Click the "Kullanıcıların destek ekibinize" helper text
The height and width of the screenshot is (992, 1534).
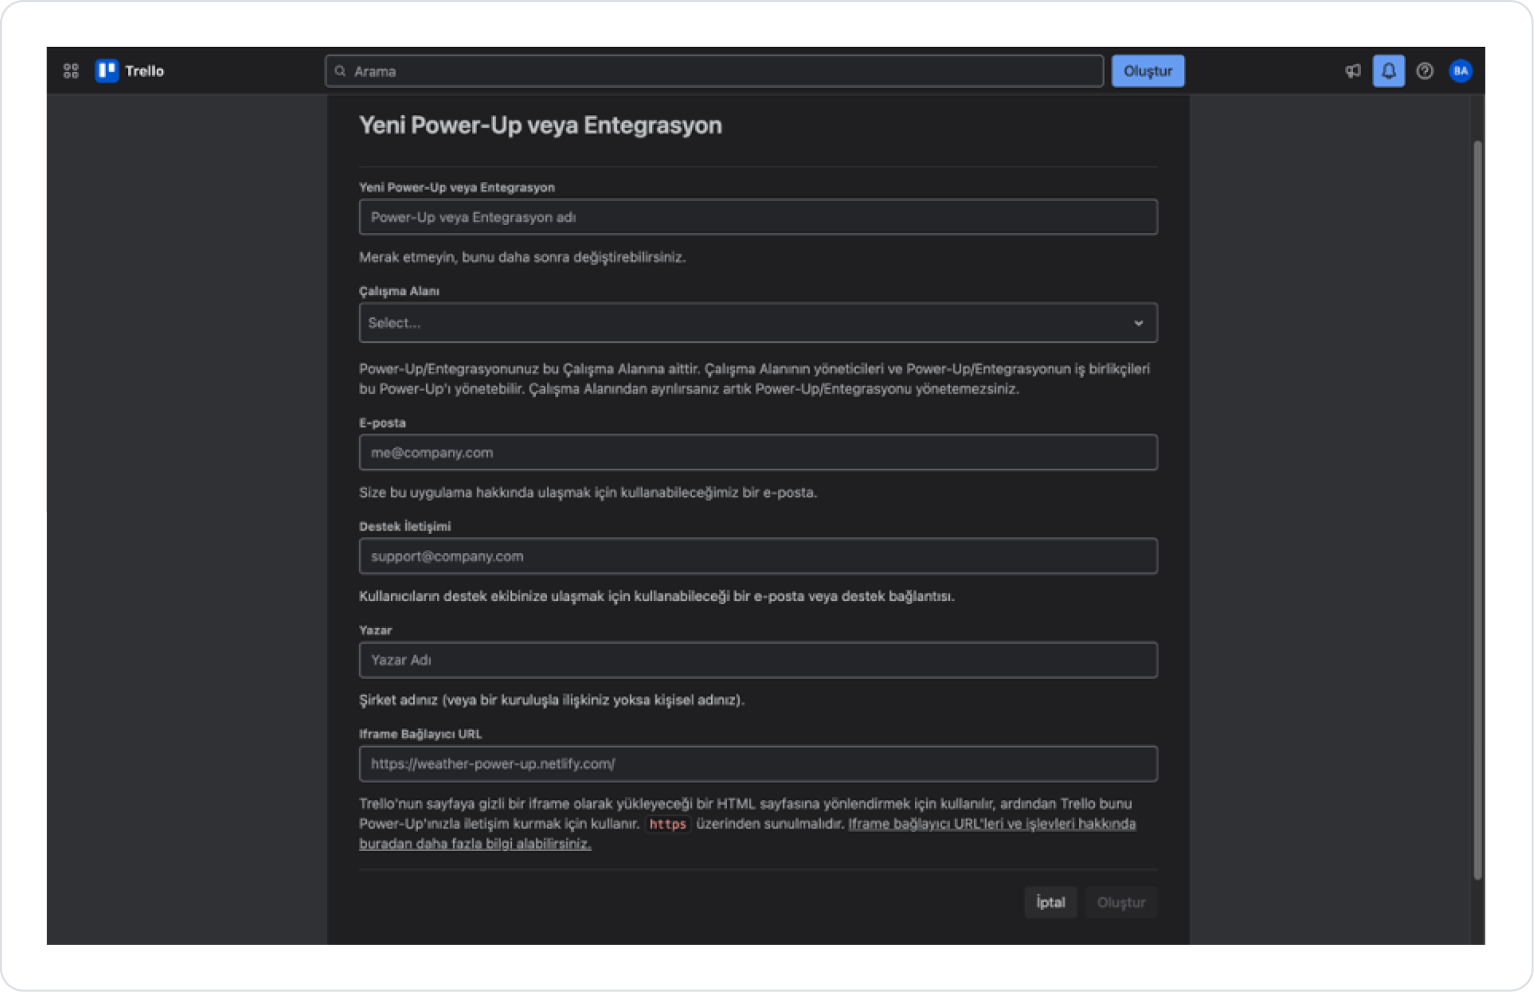657,596
